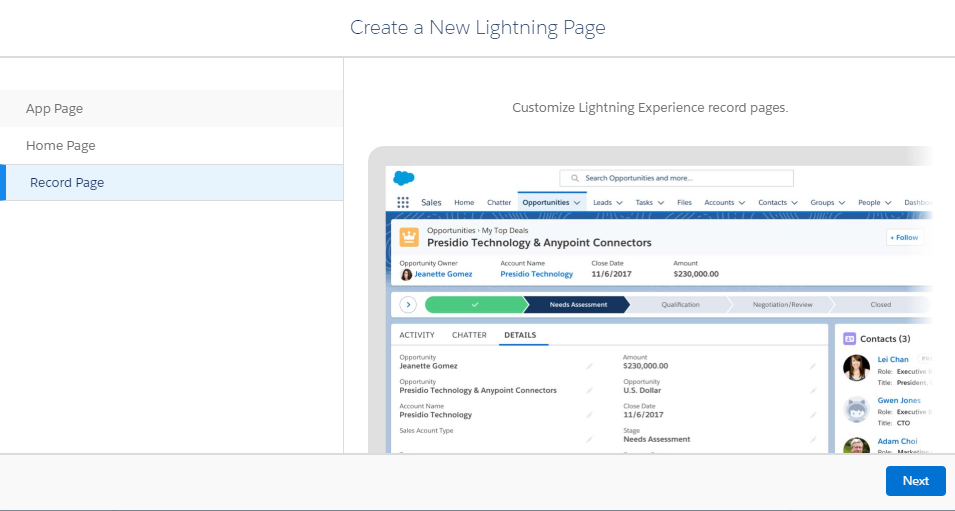
Task: Select the Negotiation/Review path stage
Action: pyautogui.click(x=783, y=305)
